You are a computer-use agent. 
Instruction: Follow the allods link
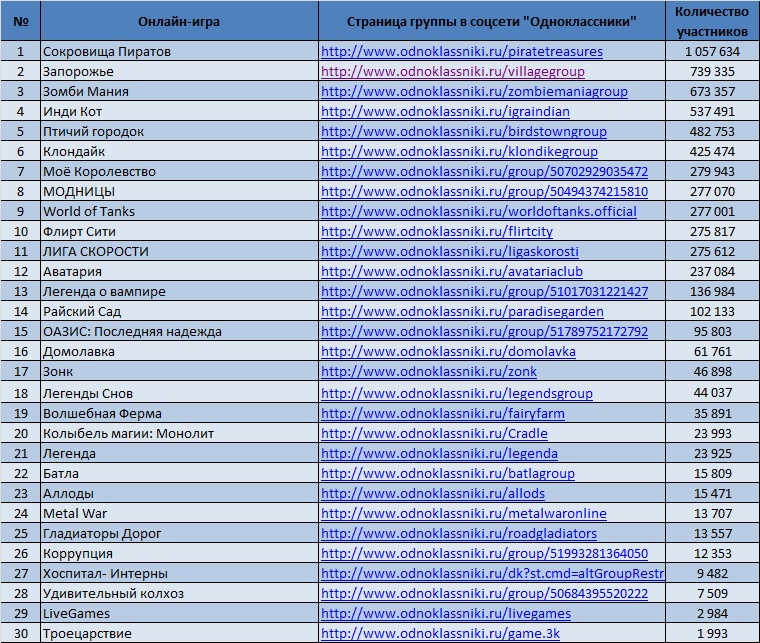[x=433, y=493]
